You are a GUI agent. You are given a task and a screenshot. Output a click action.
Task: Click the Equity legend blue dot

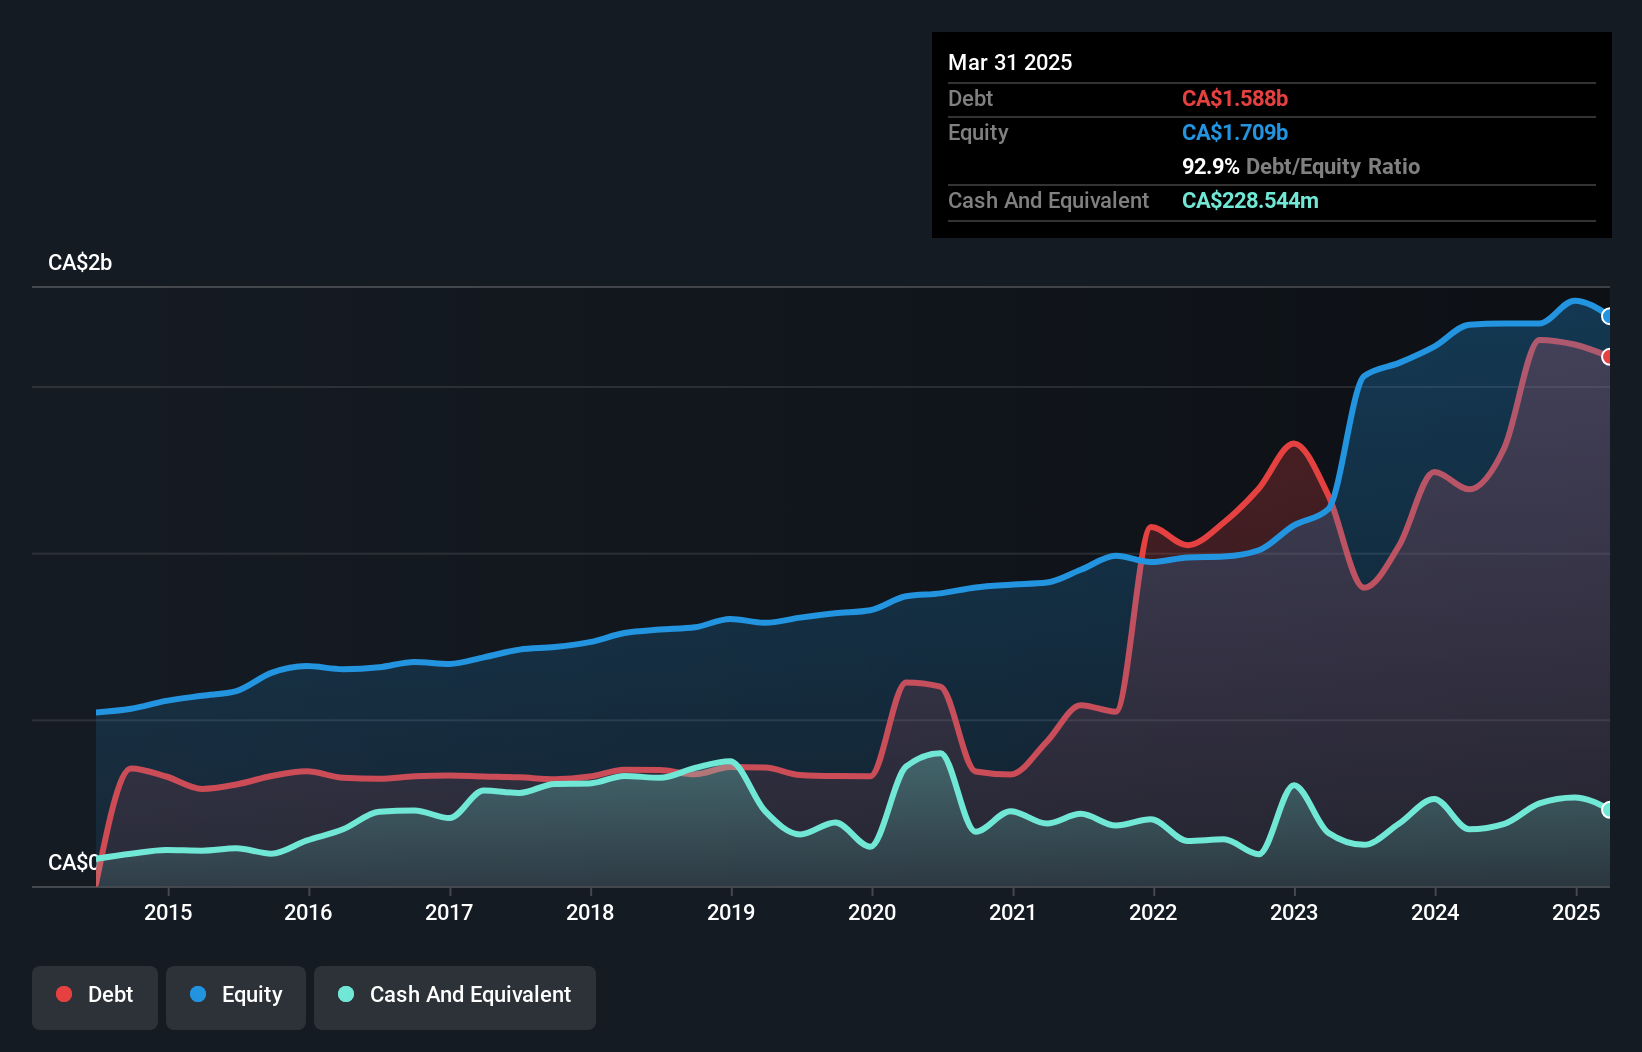198,994
